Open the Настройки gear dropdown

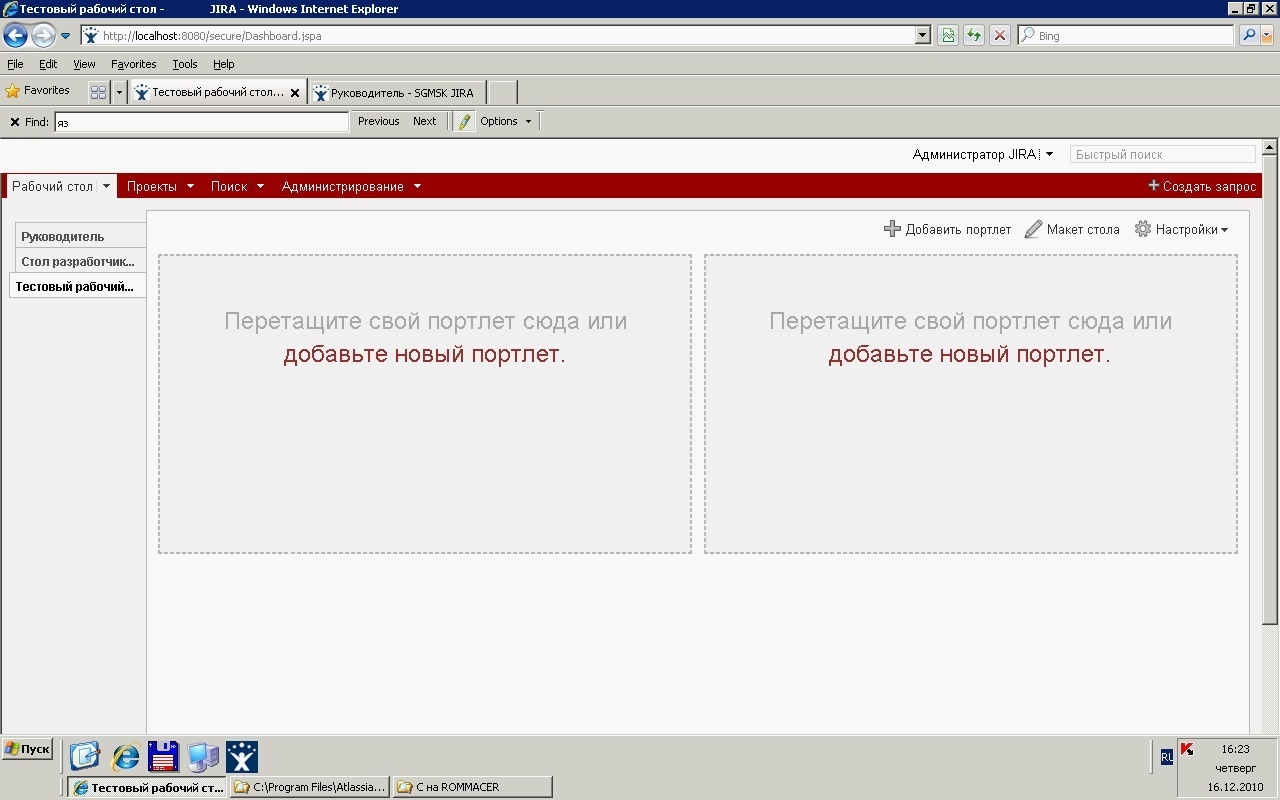[1181, 229]
